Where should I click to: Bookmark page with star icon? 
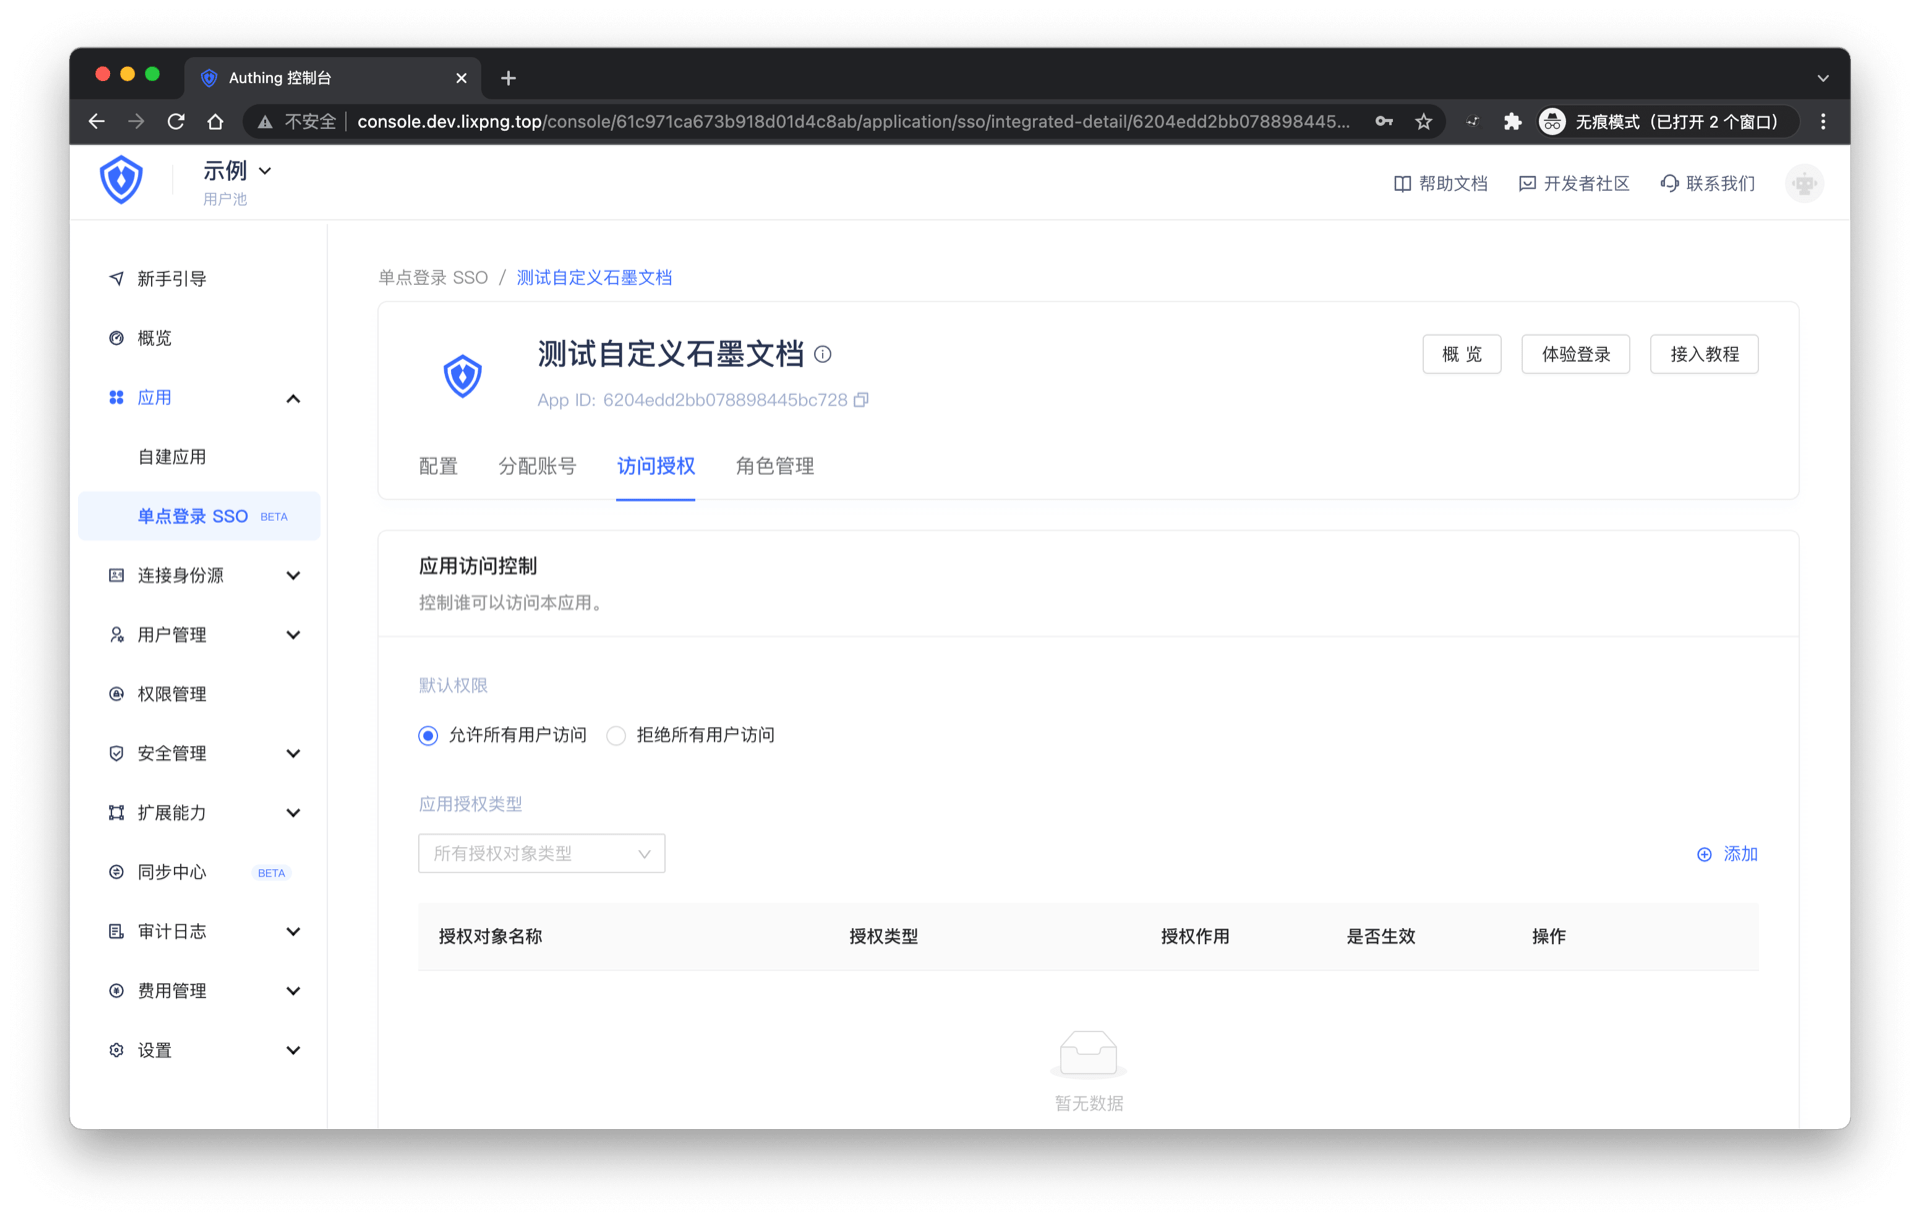point(1424,122)
